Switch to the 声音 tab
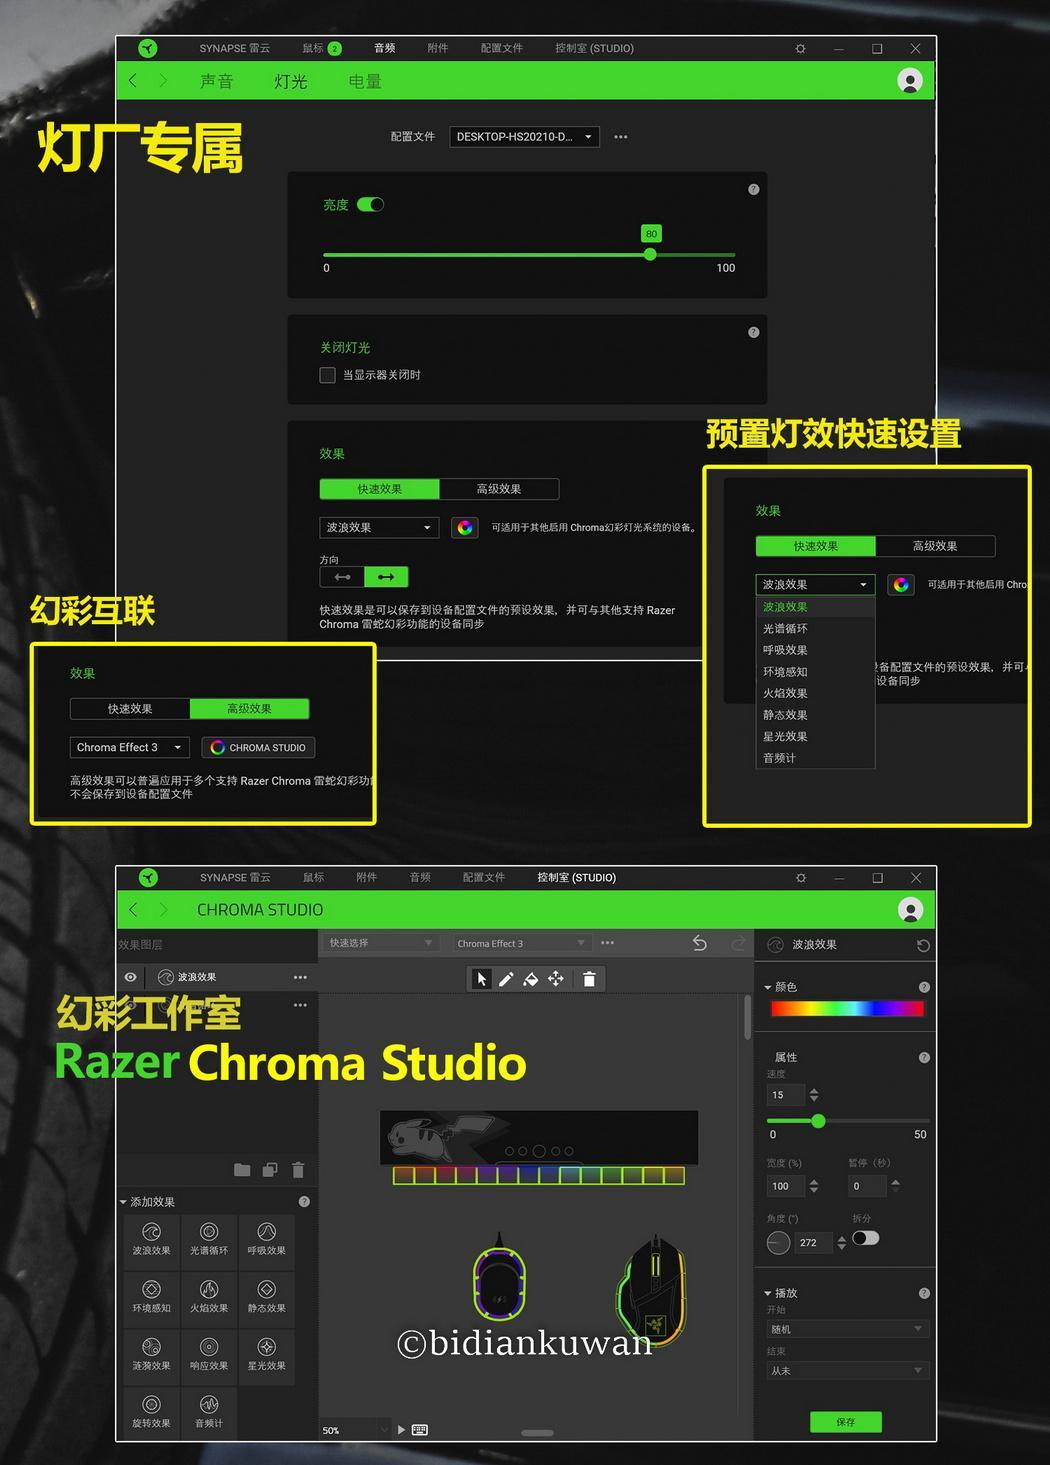Screen dimensions: 1050x1465 click(217, 81)
